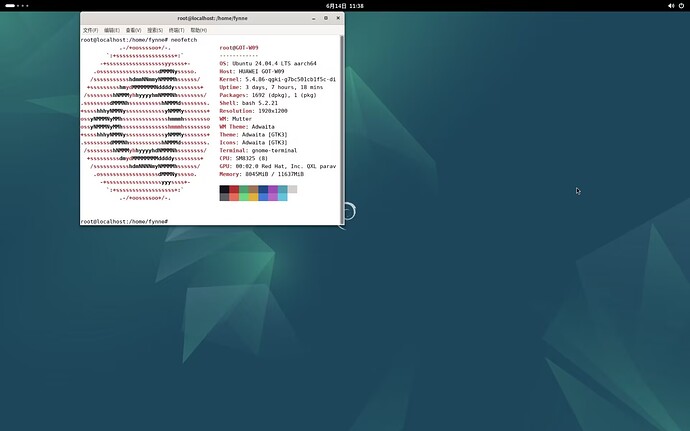Viewport: 690px width, 431px height.
Task: Open the 帮助(H) menu in the terminal
Action: point(198,30)
